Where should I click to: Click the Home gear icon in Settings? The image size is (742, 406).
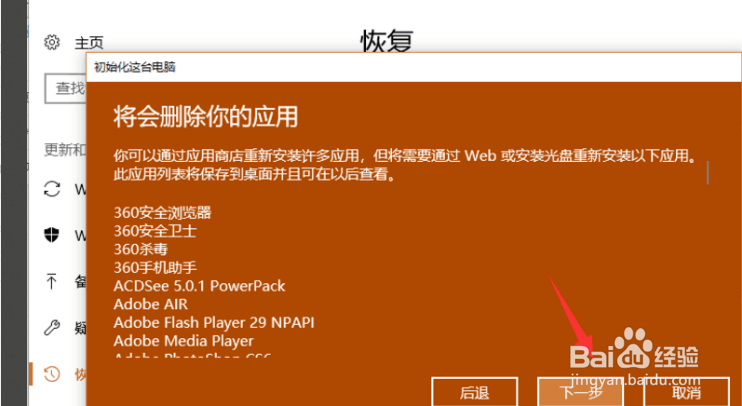[52, 43]
